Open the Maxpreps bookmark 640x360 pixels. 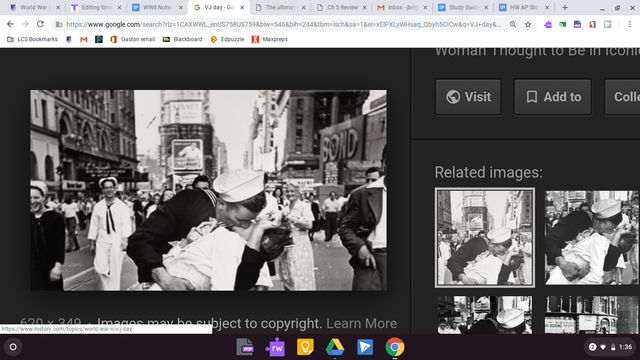point(270,40)
